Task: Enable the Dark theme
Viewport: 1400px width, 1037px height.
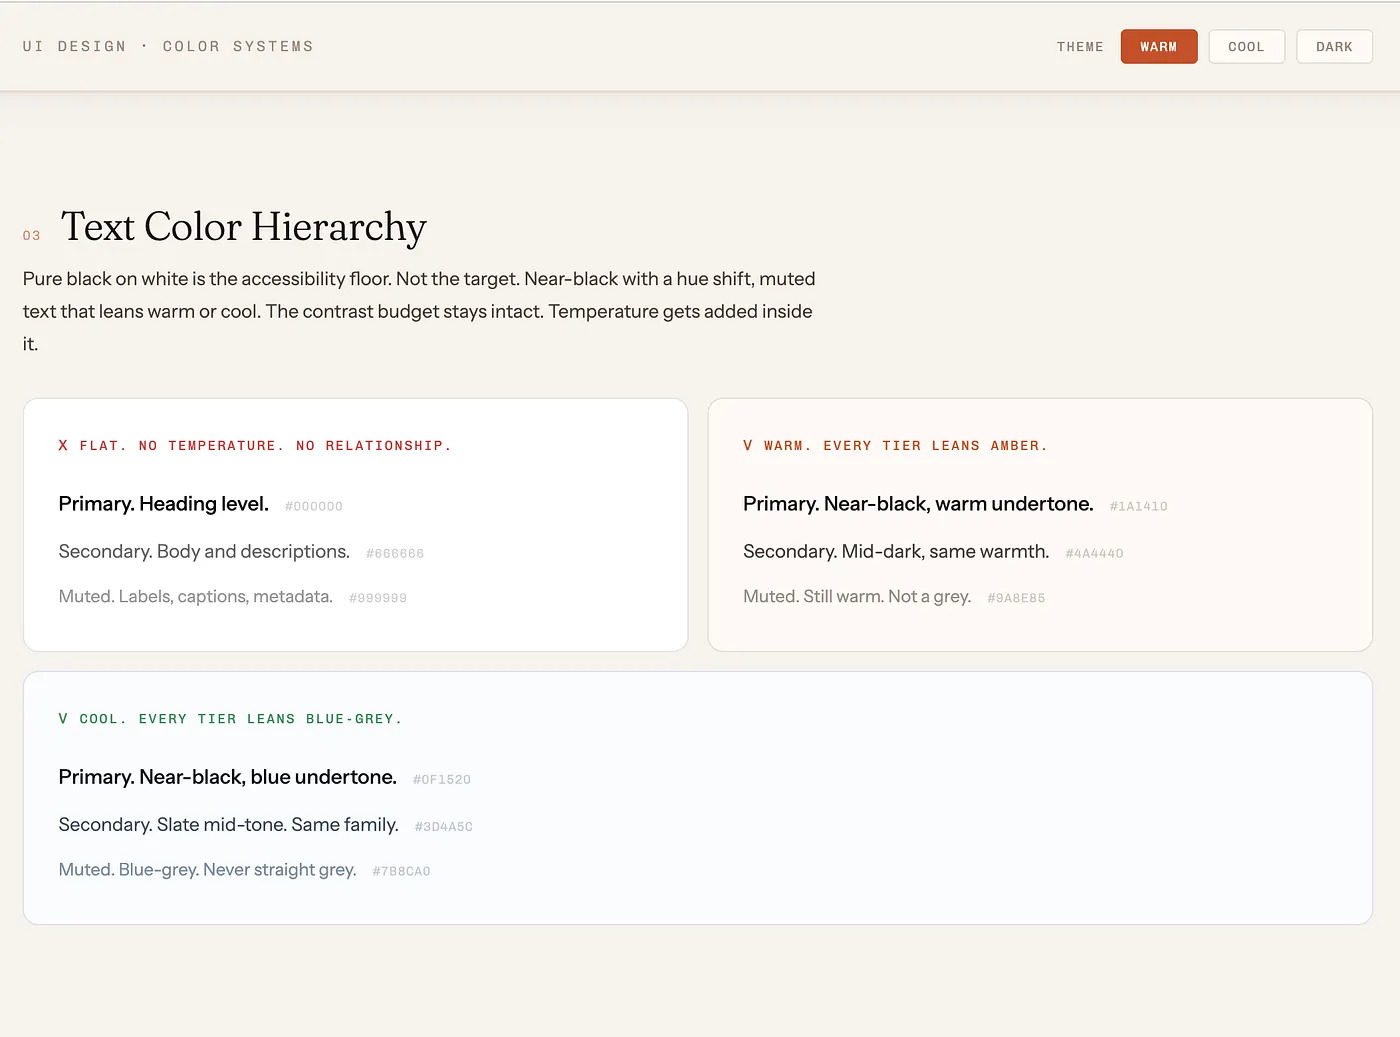Action: [x=1334, y=47]
